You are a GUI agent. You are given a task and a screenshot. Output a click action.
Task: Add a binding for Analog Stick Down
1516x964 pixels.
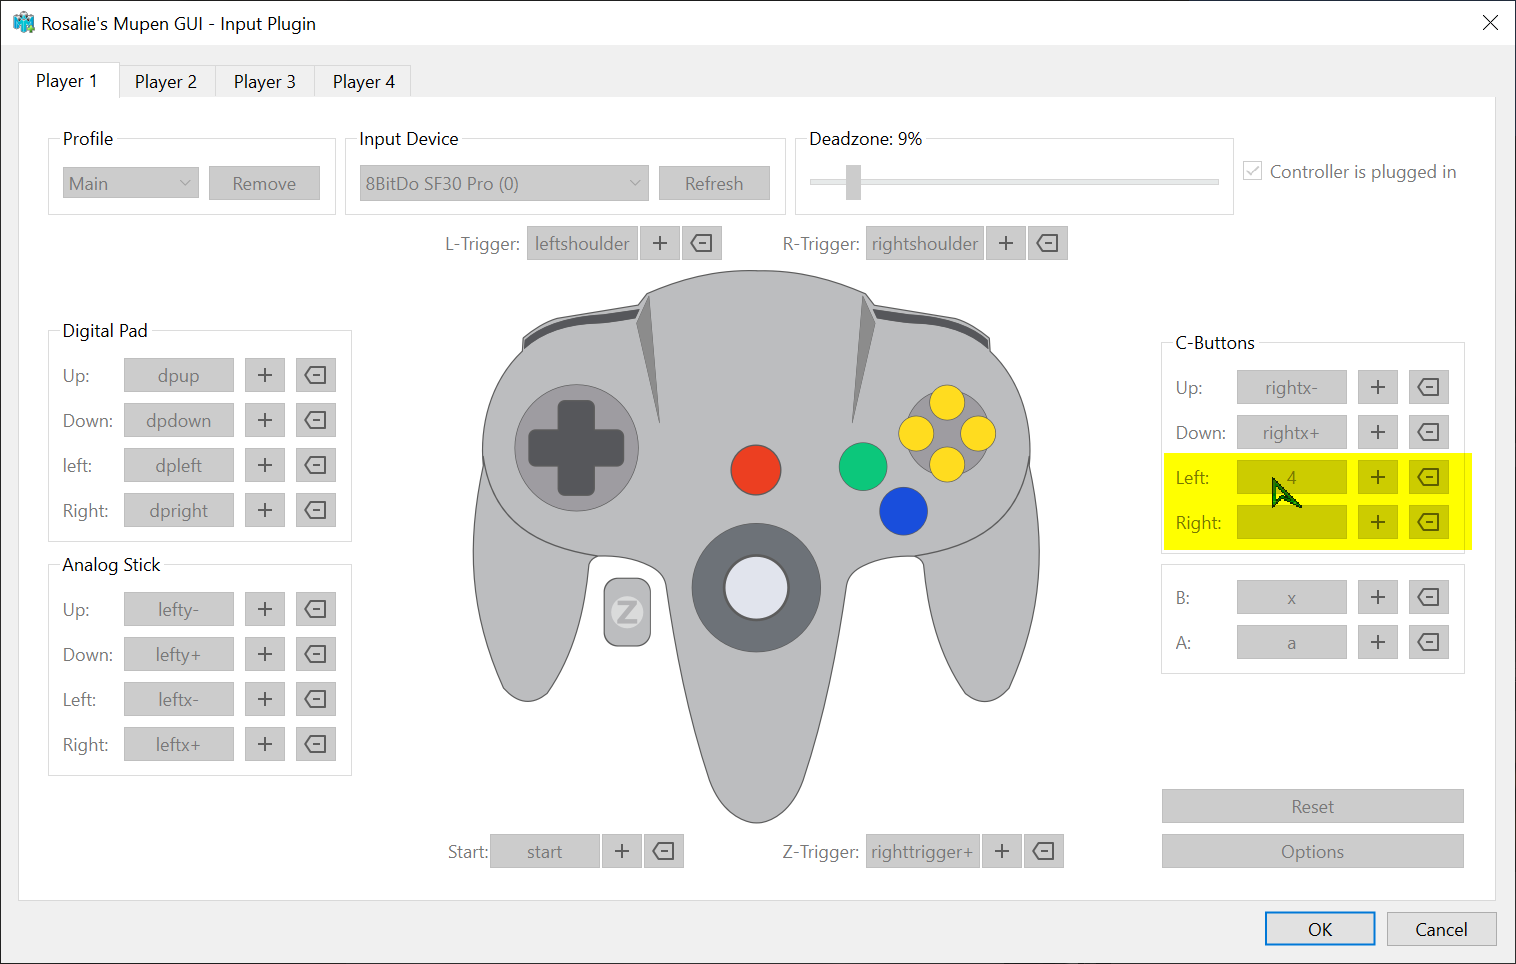pos(264,653)
